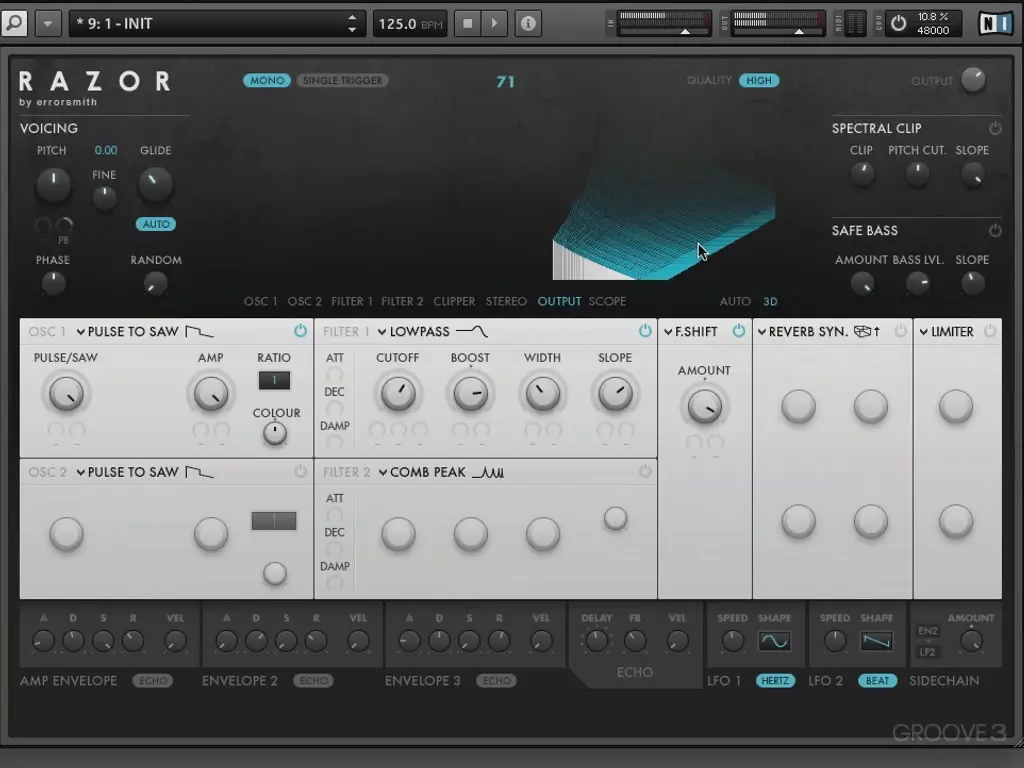Image resolution: width=1024 pixels, height=768 pixels.
Task: Click the sidechain LF2 source button
Action: point(927,652)
